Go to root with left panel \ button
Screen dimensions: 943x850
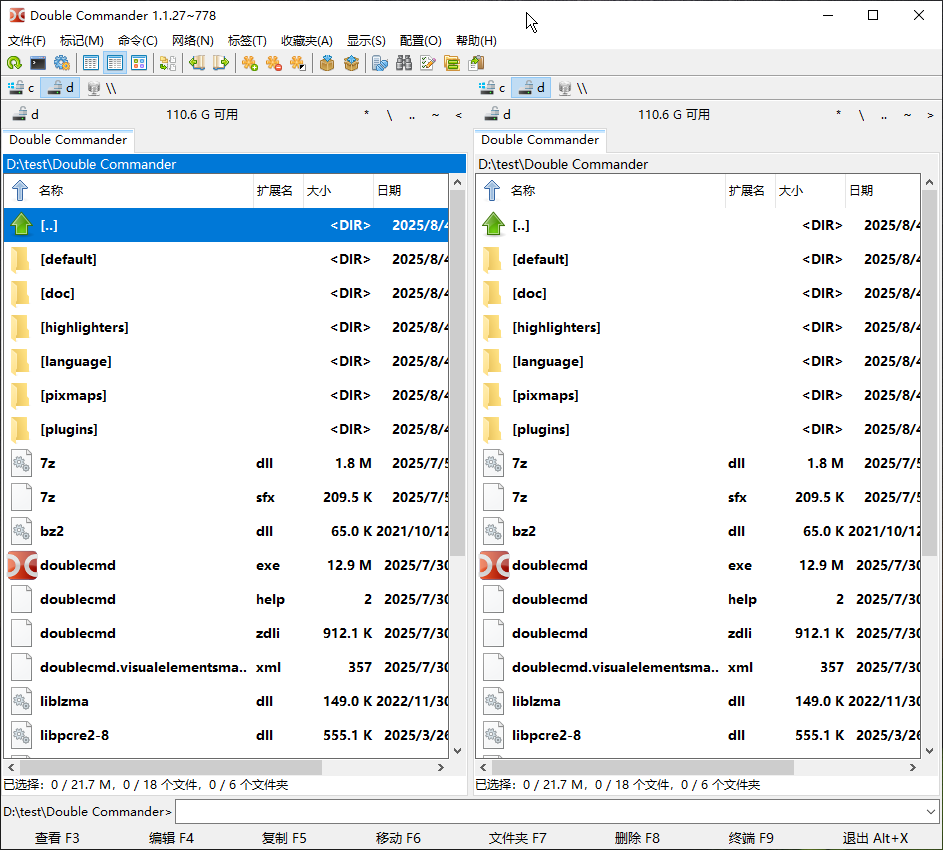(389, 114)
